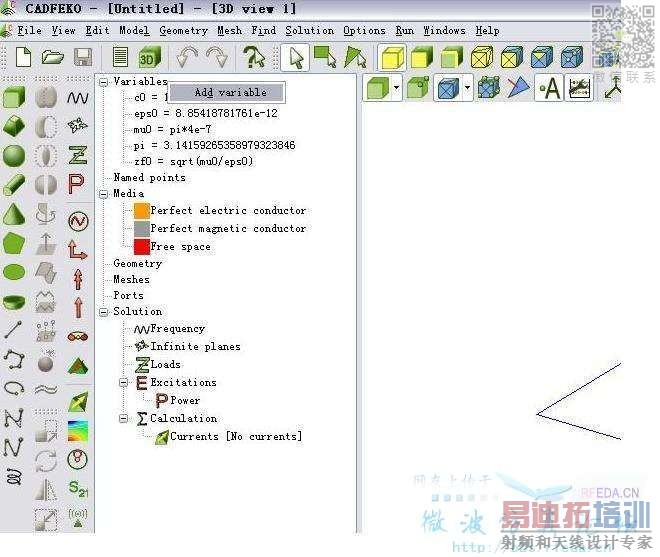Click the green Z loads icon
This screenshot has height=557, width=660.
click(x=78, y=155)
